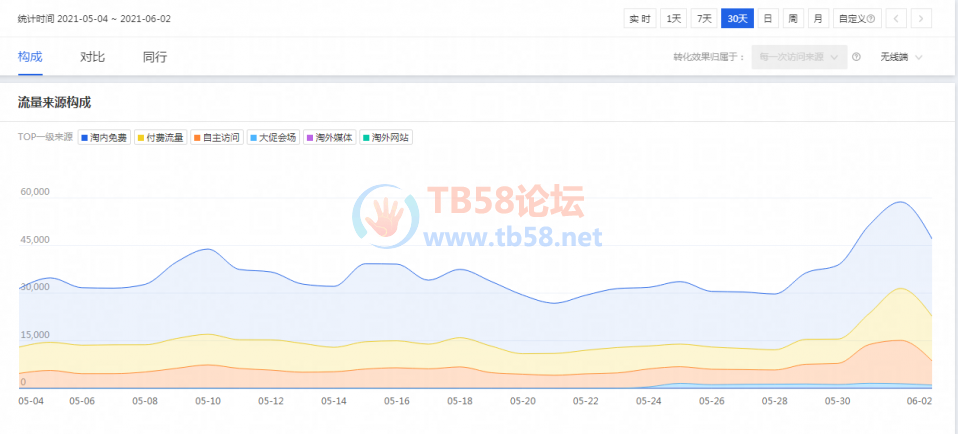
Task: Switch to the 对比 tab
Action: pyautogui.click(x=92, y=57)
